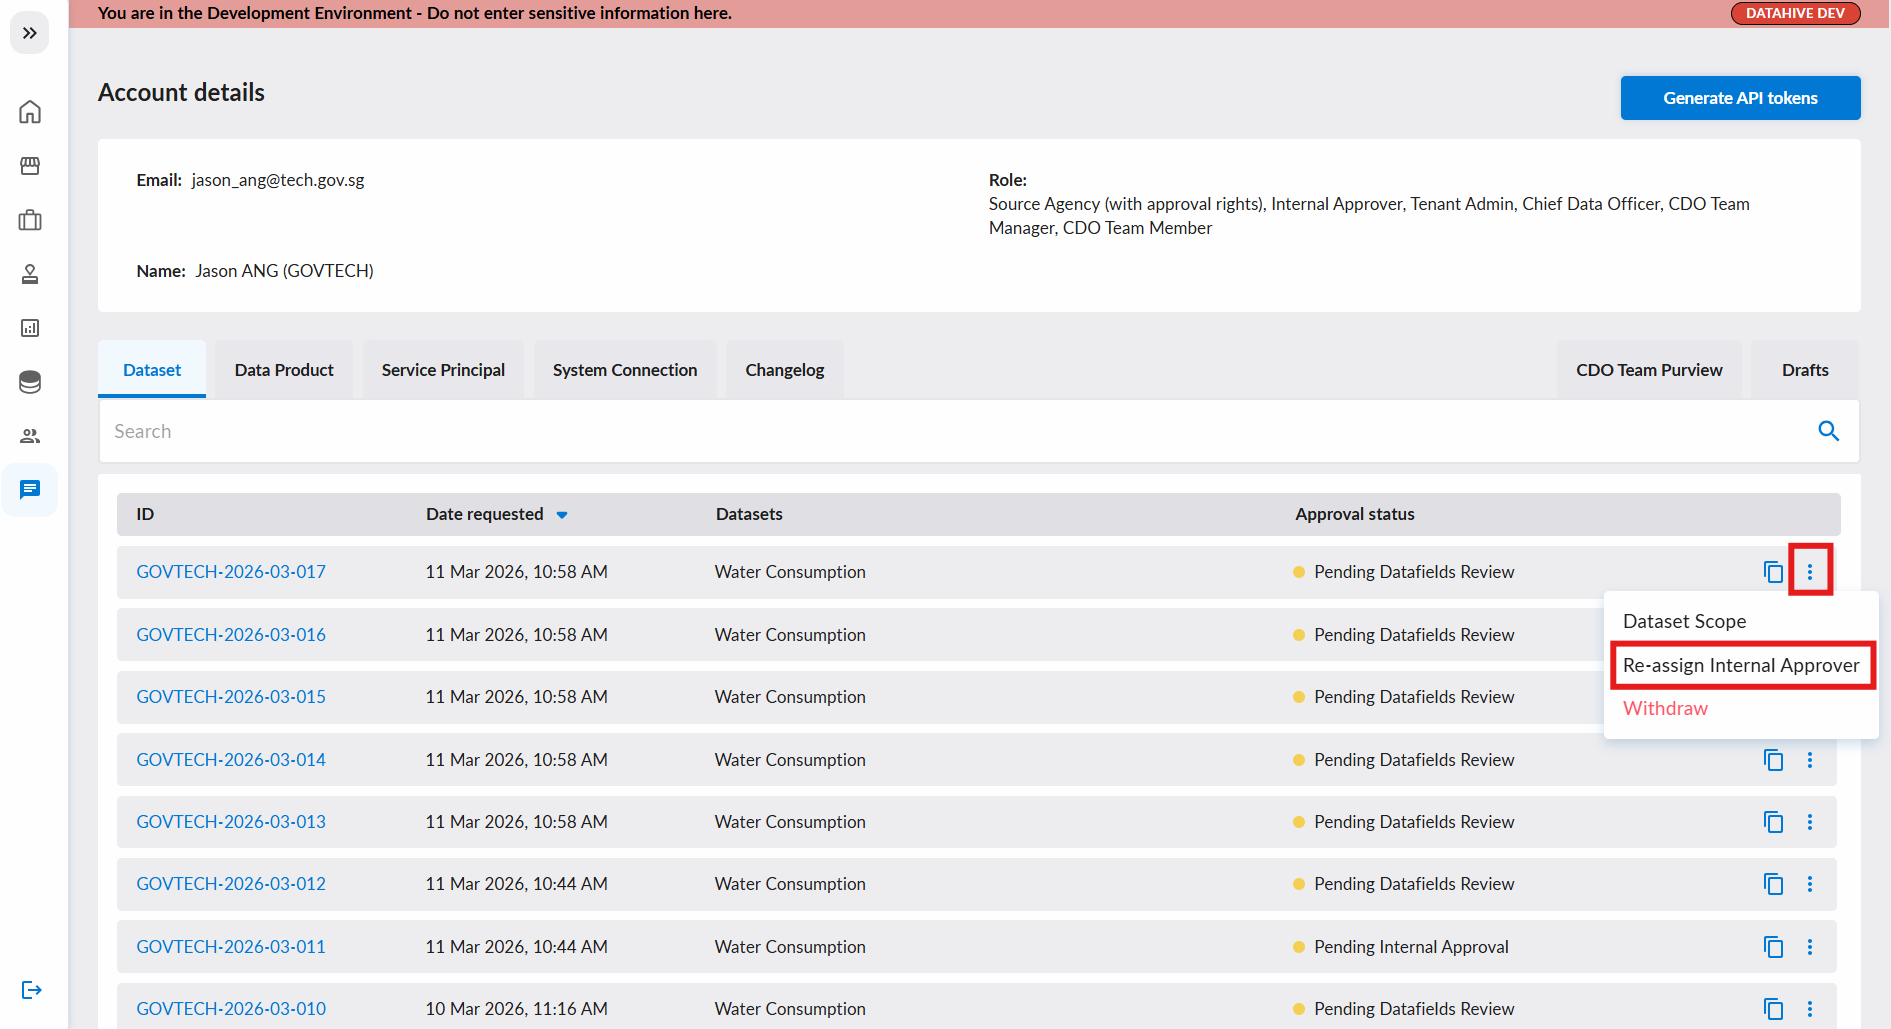
Task: Copy icon for GOVTECH-2026-03-014 row
Action: [1773, 760]
